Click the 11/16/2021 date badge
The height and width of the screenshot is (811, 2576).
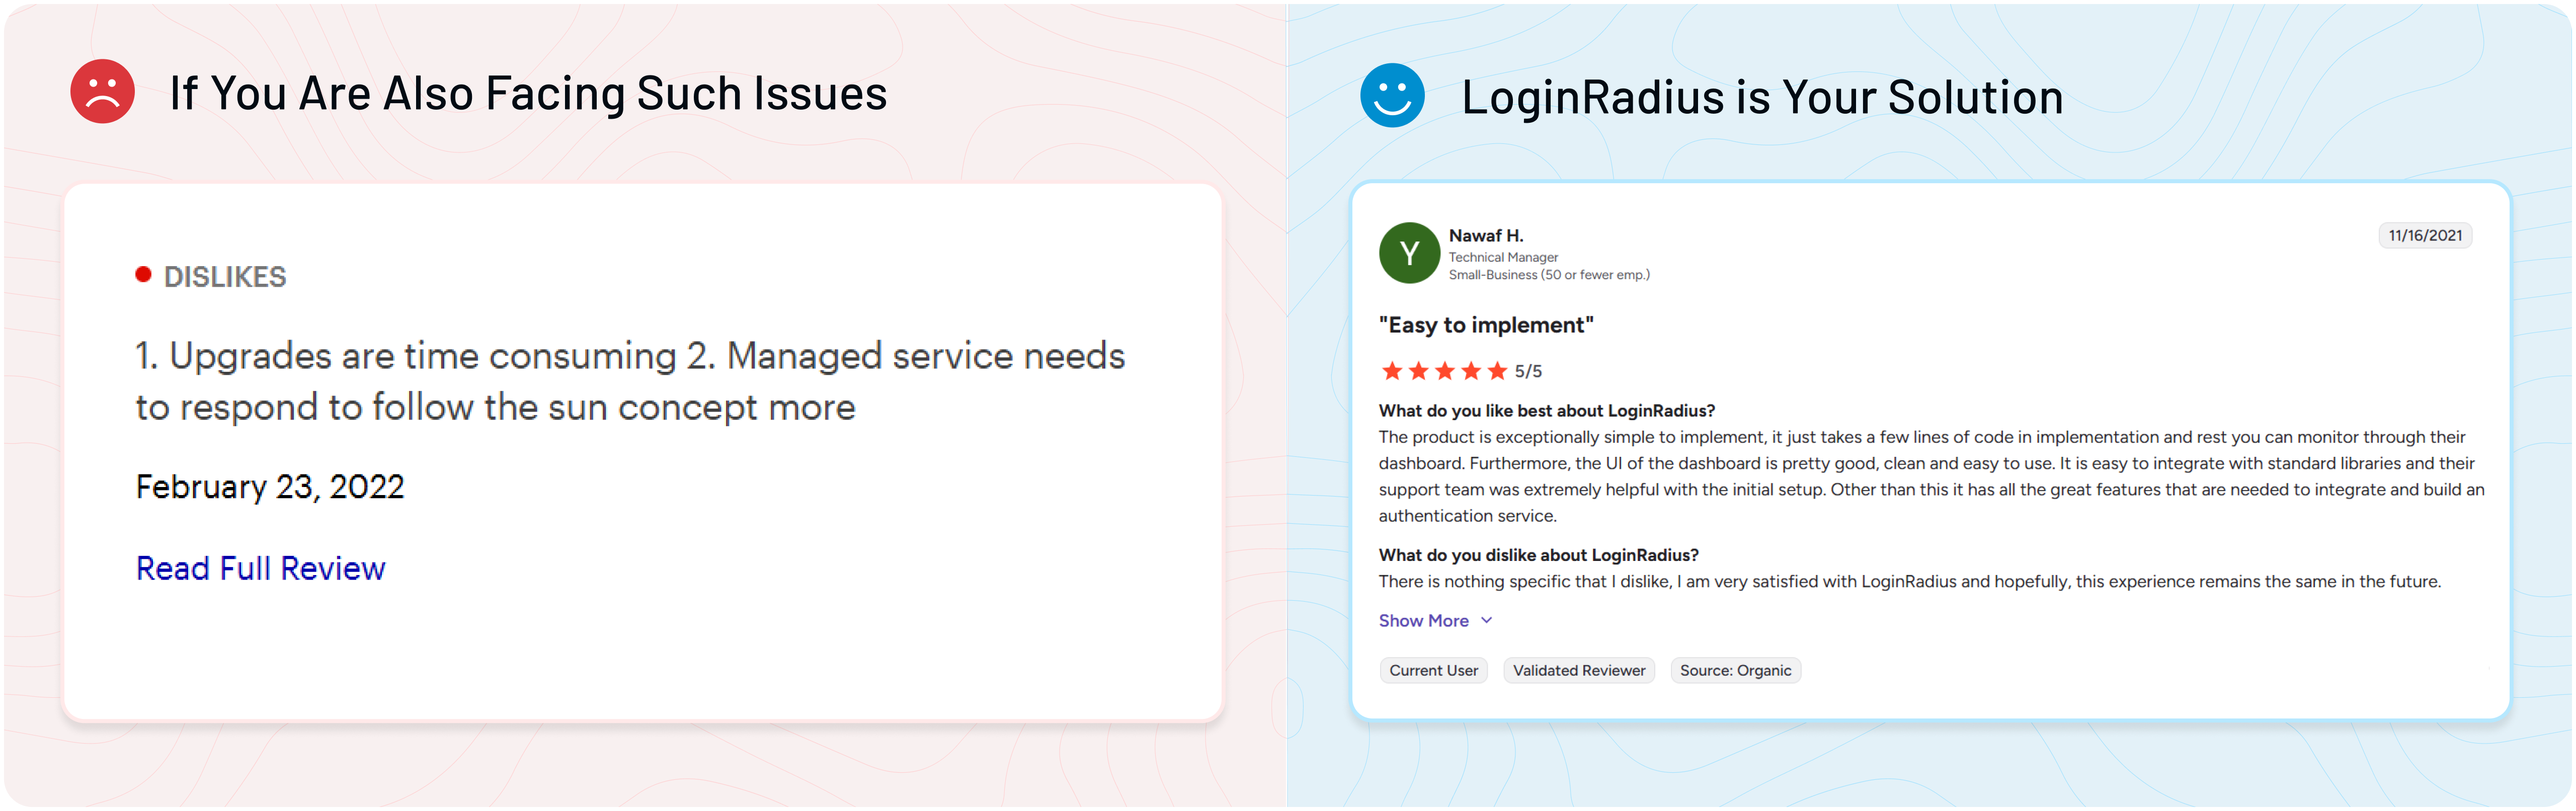(x=2425, y=235)
